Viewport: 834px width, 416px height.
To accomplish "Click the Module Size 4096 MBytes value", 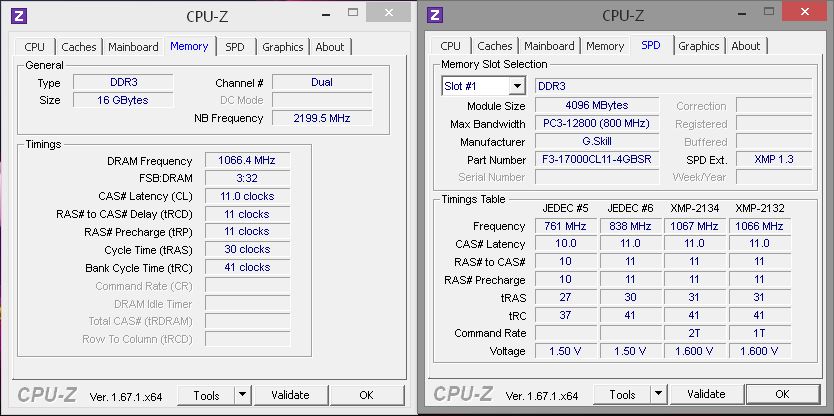I will coord(597,105).
